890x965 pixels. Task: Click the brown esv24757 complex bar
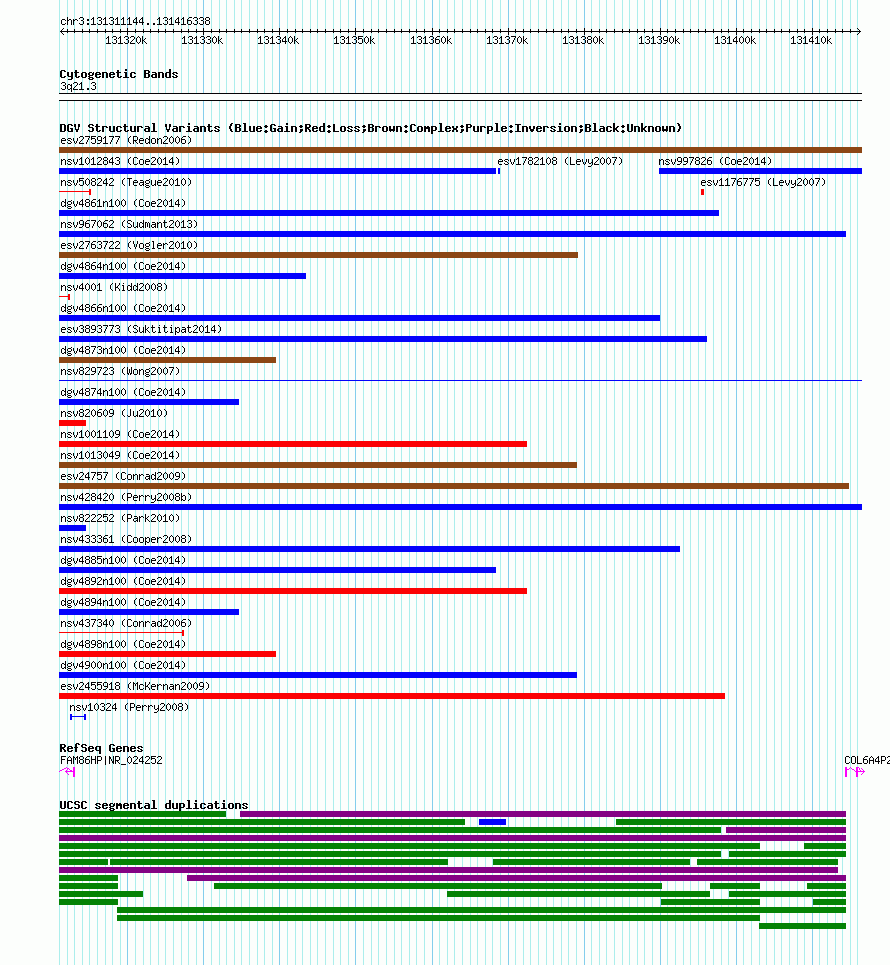point(454,486)
